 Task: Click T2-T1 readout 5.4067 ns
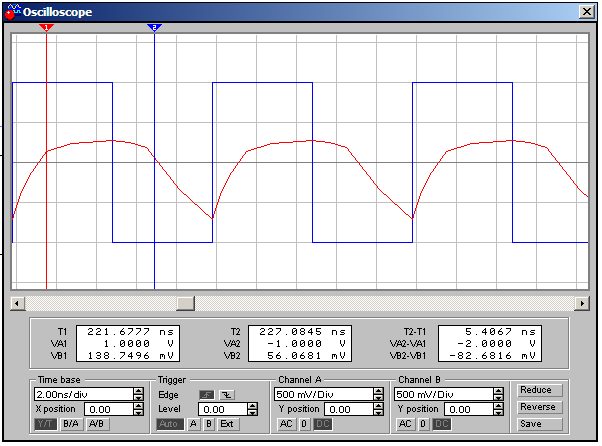coord(500,332)
